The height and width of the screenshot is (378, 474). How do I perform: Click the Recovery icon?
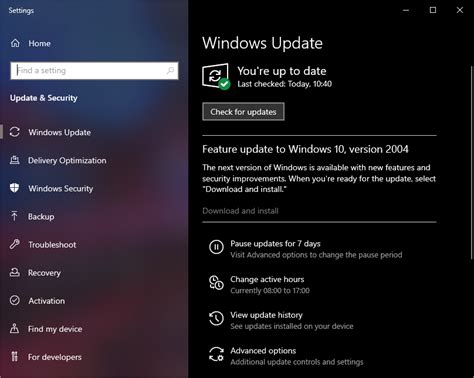(x=15, y=272)
